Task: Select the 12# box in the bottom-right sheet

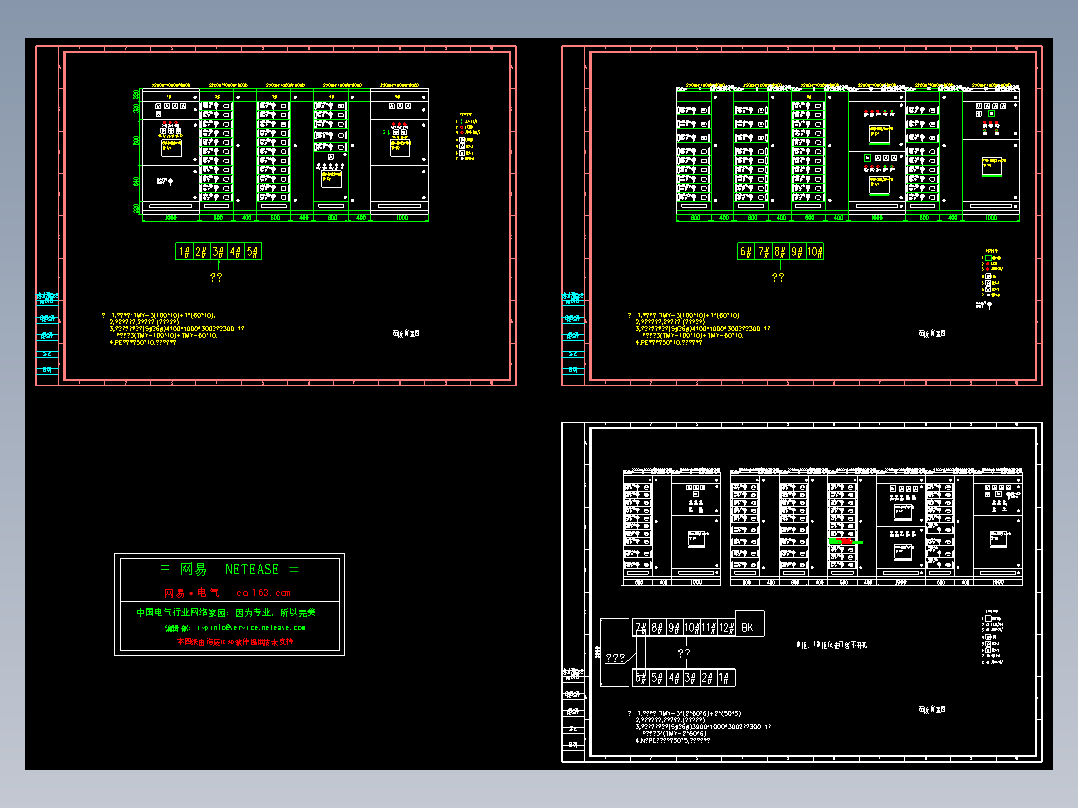Action: [x=727, y=628]
